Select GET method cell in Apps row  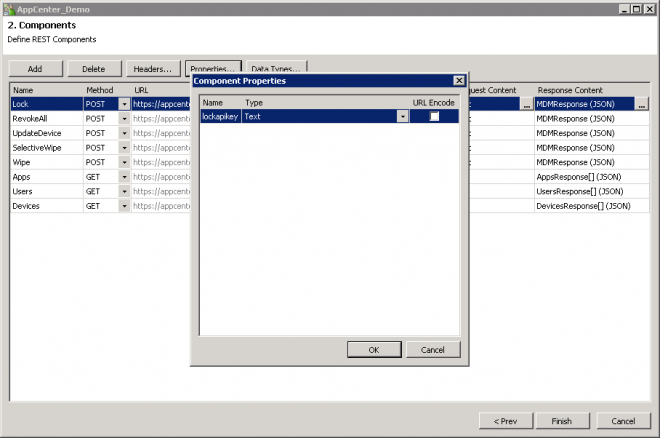click(101, 177)
